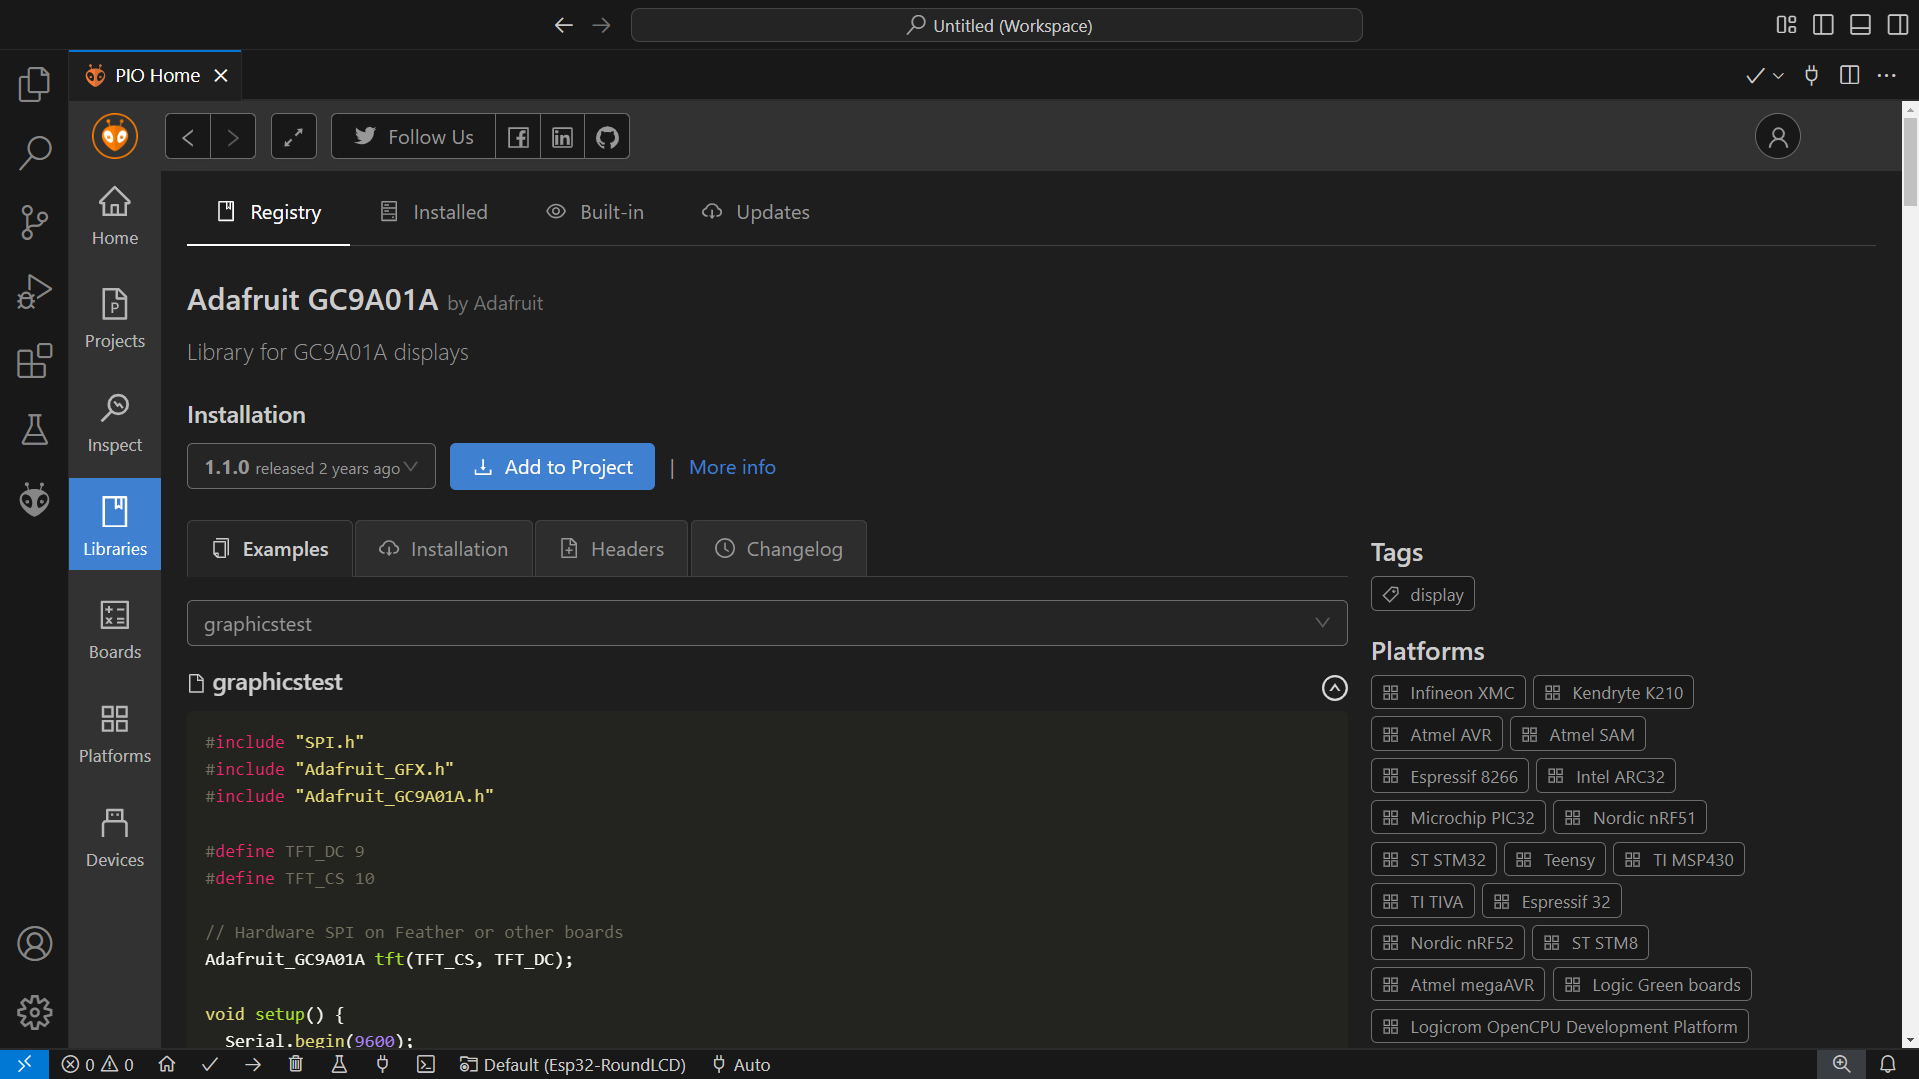Open the Headers tab

click(x=611, y=549)
